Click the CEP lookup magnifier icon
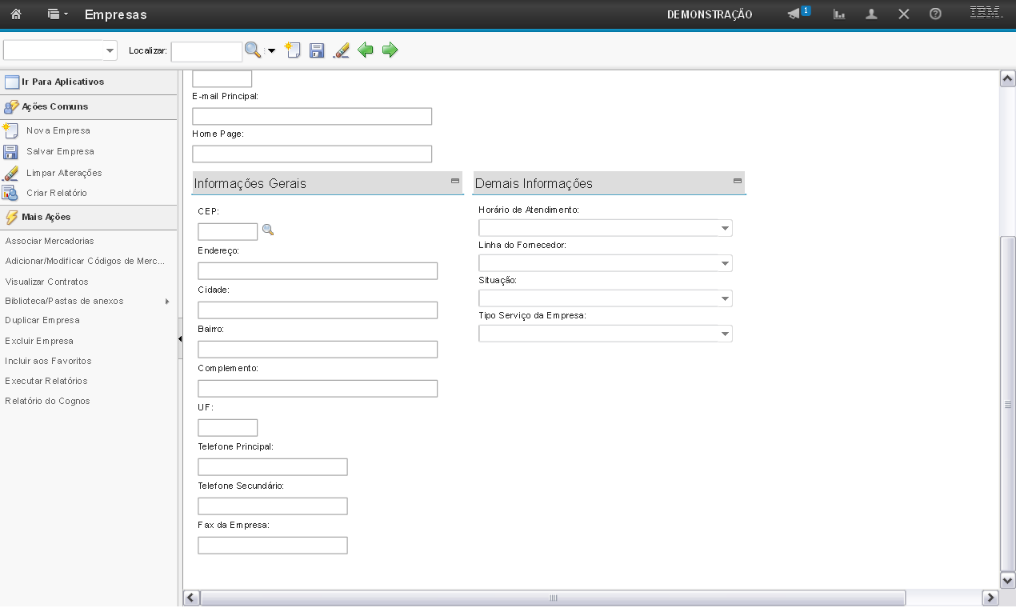 pyautogui.click(x=267, y=230)
